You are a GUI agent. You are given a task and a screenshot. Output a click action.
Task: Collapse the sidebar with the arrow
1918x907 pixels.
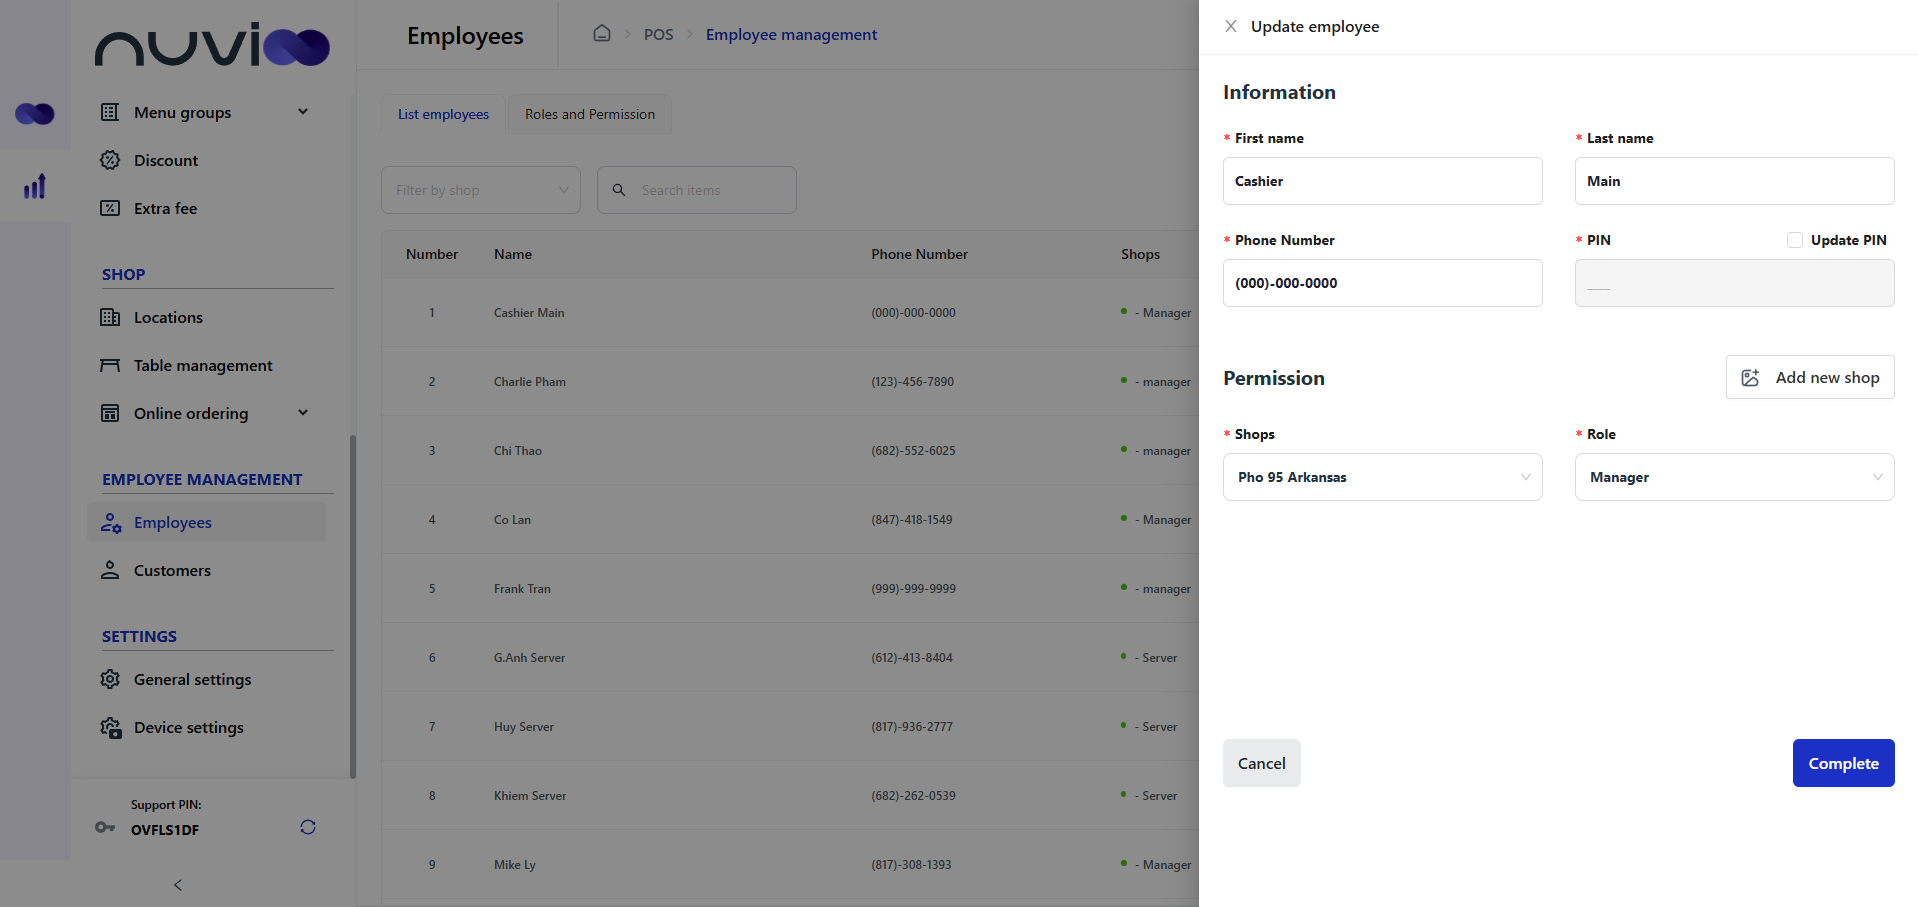tap(177, 884)
